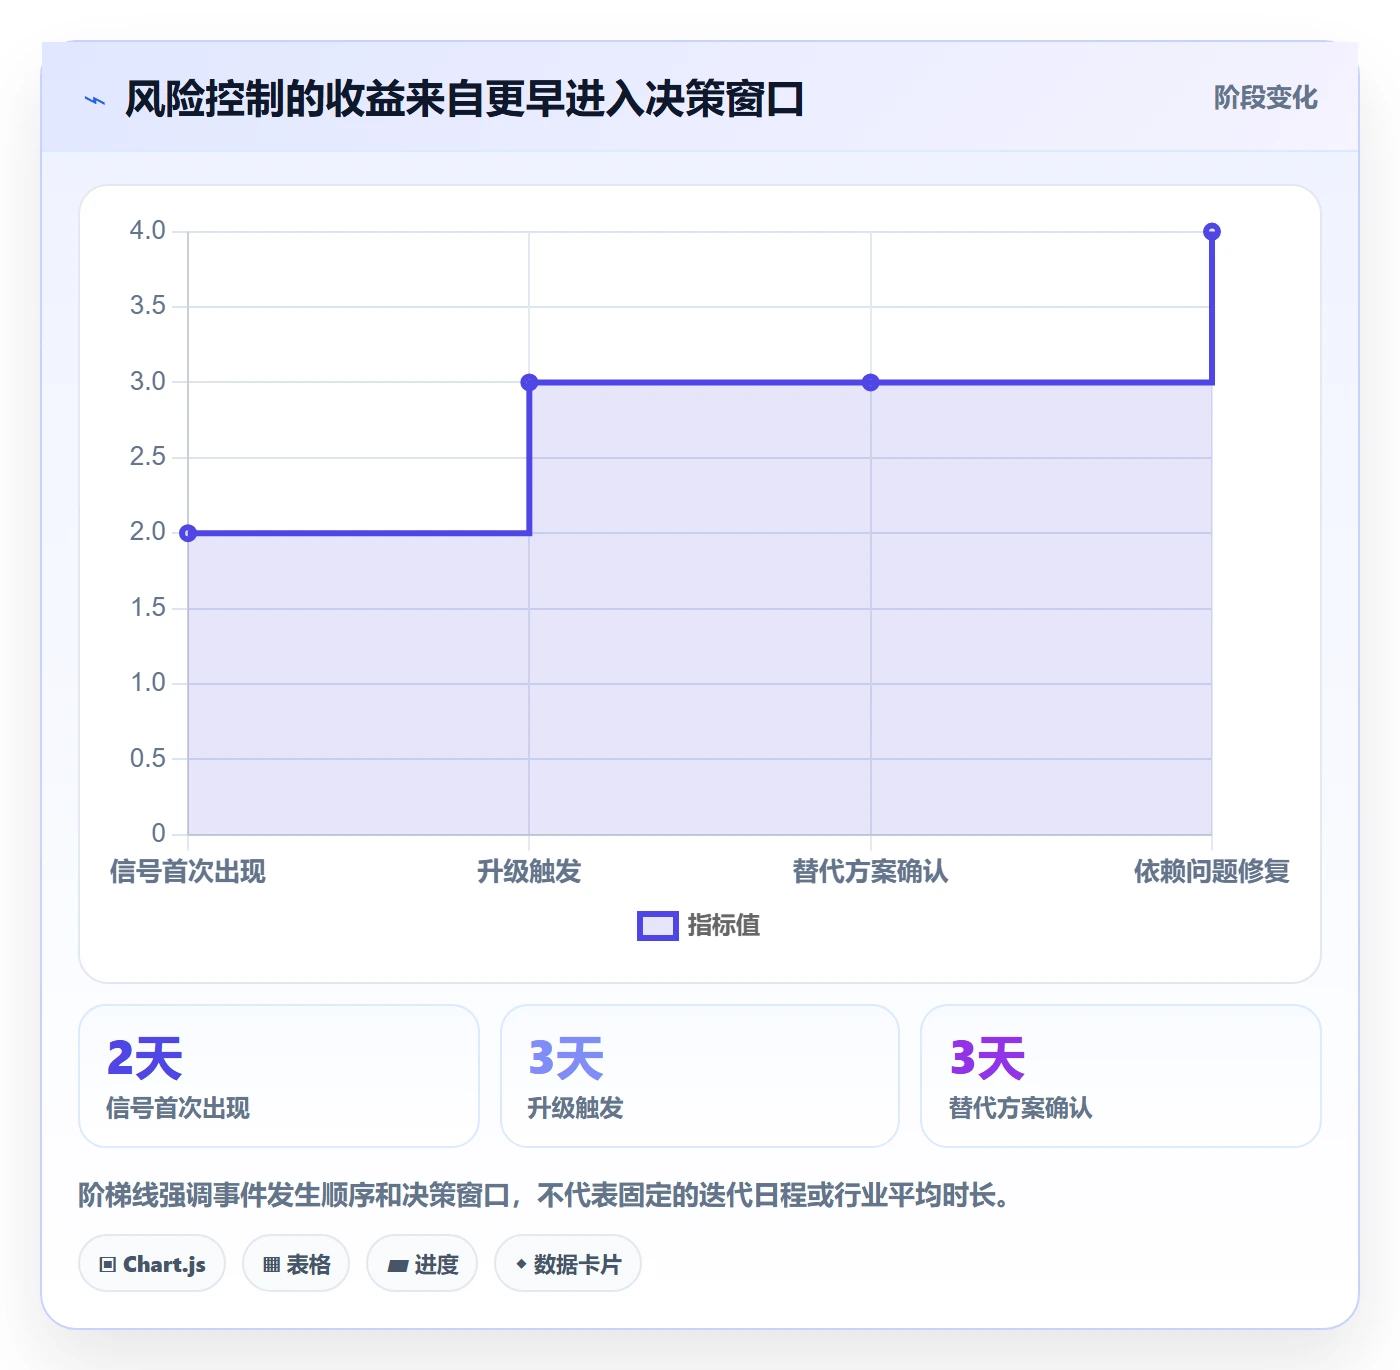Open the 表格 tag chip

pyautogui.click(x=296, y=1264)
